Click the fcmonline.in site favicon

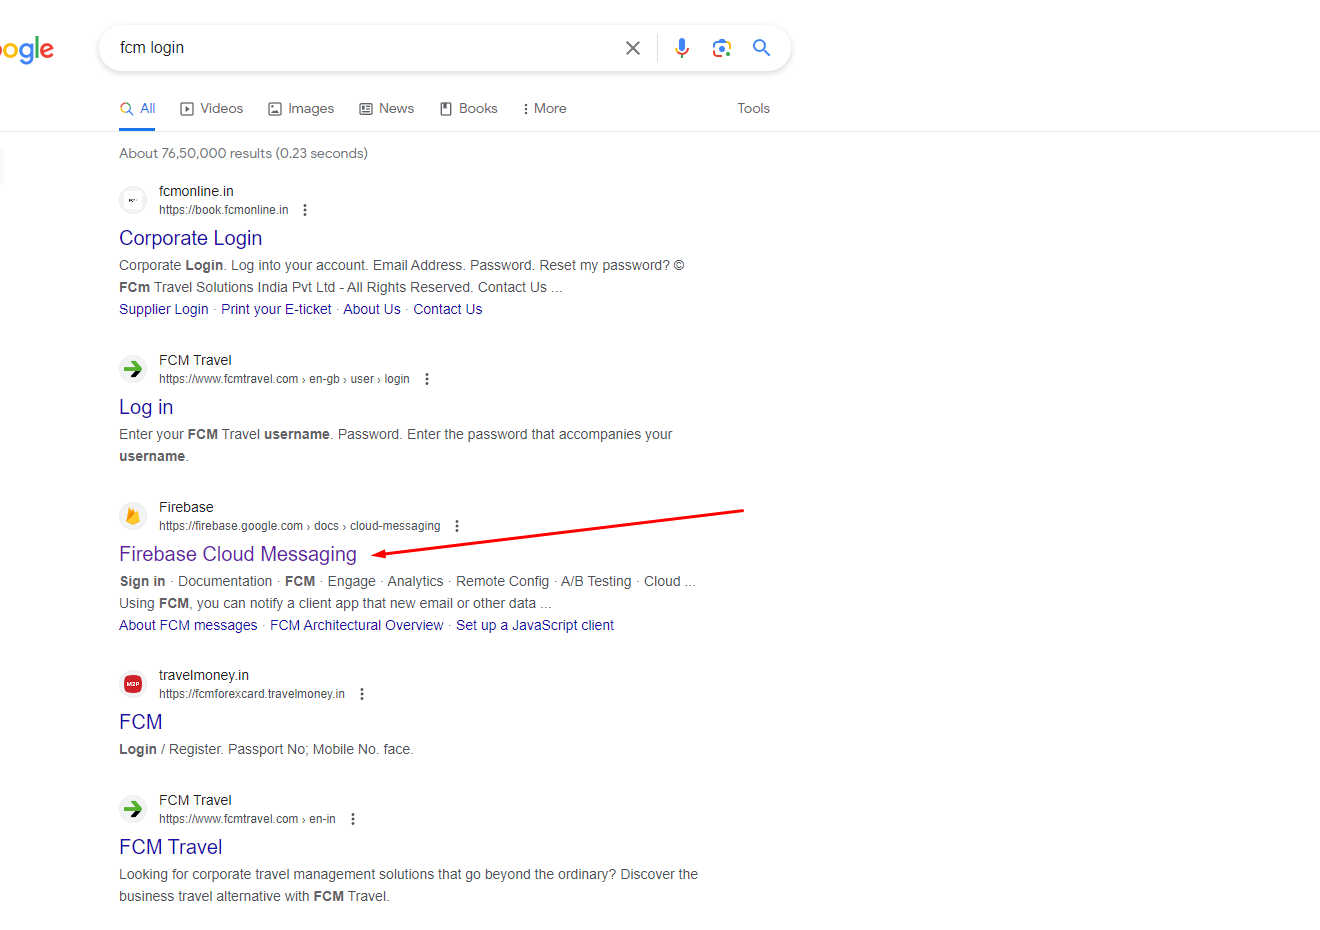pos(133,200)
